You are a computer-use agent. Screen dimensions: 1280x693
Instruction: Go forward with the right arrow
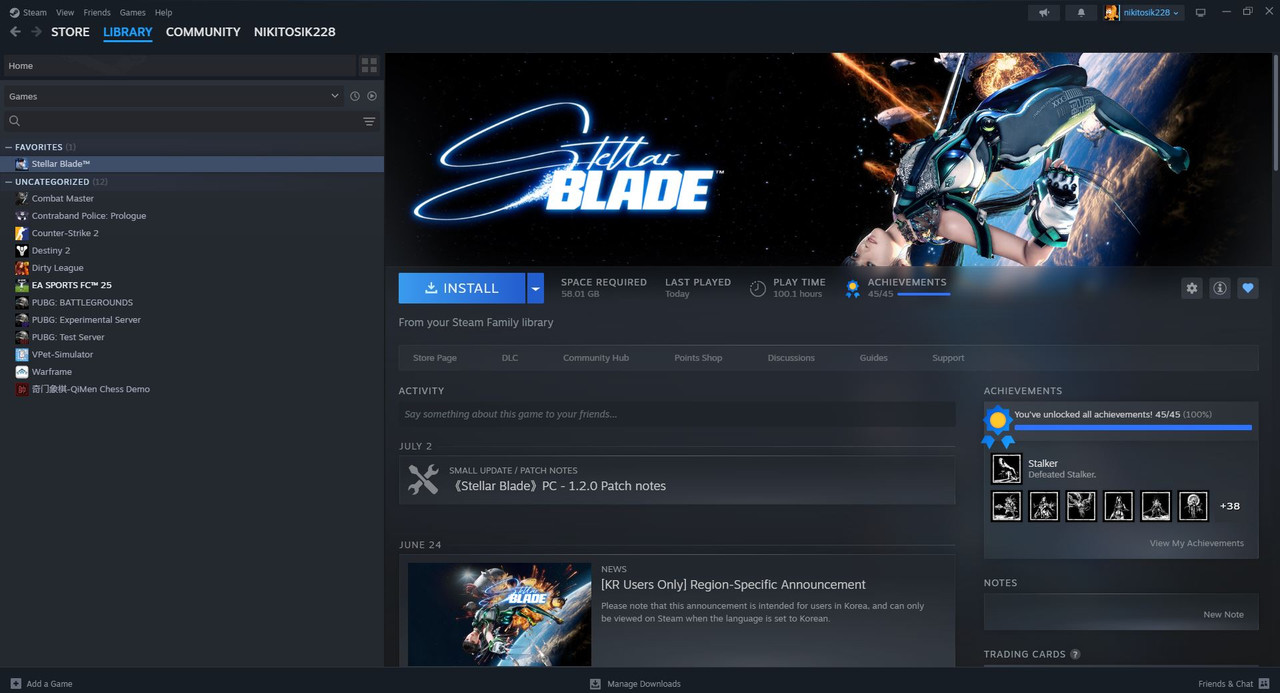pos(36,32)
